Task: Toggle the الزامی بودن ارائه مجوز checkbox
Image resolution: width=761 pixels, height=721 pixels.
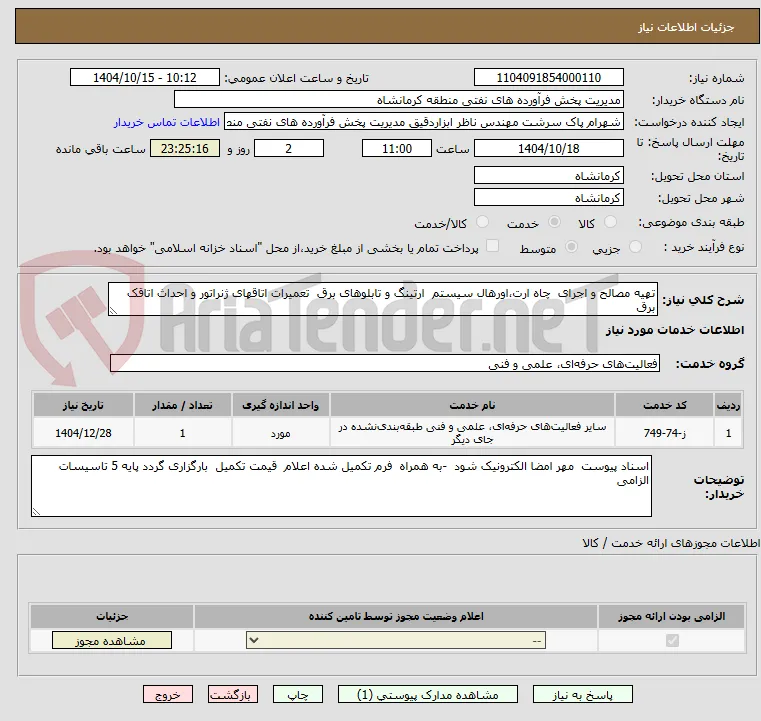Action: pyautogui.click(x=672, y=640)
